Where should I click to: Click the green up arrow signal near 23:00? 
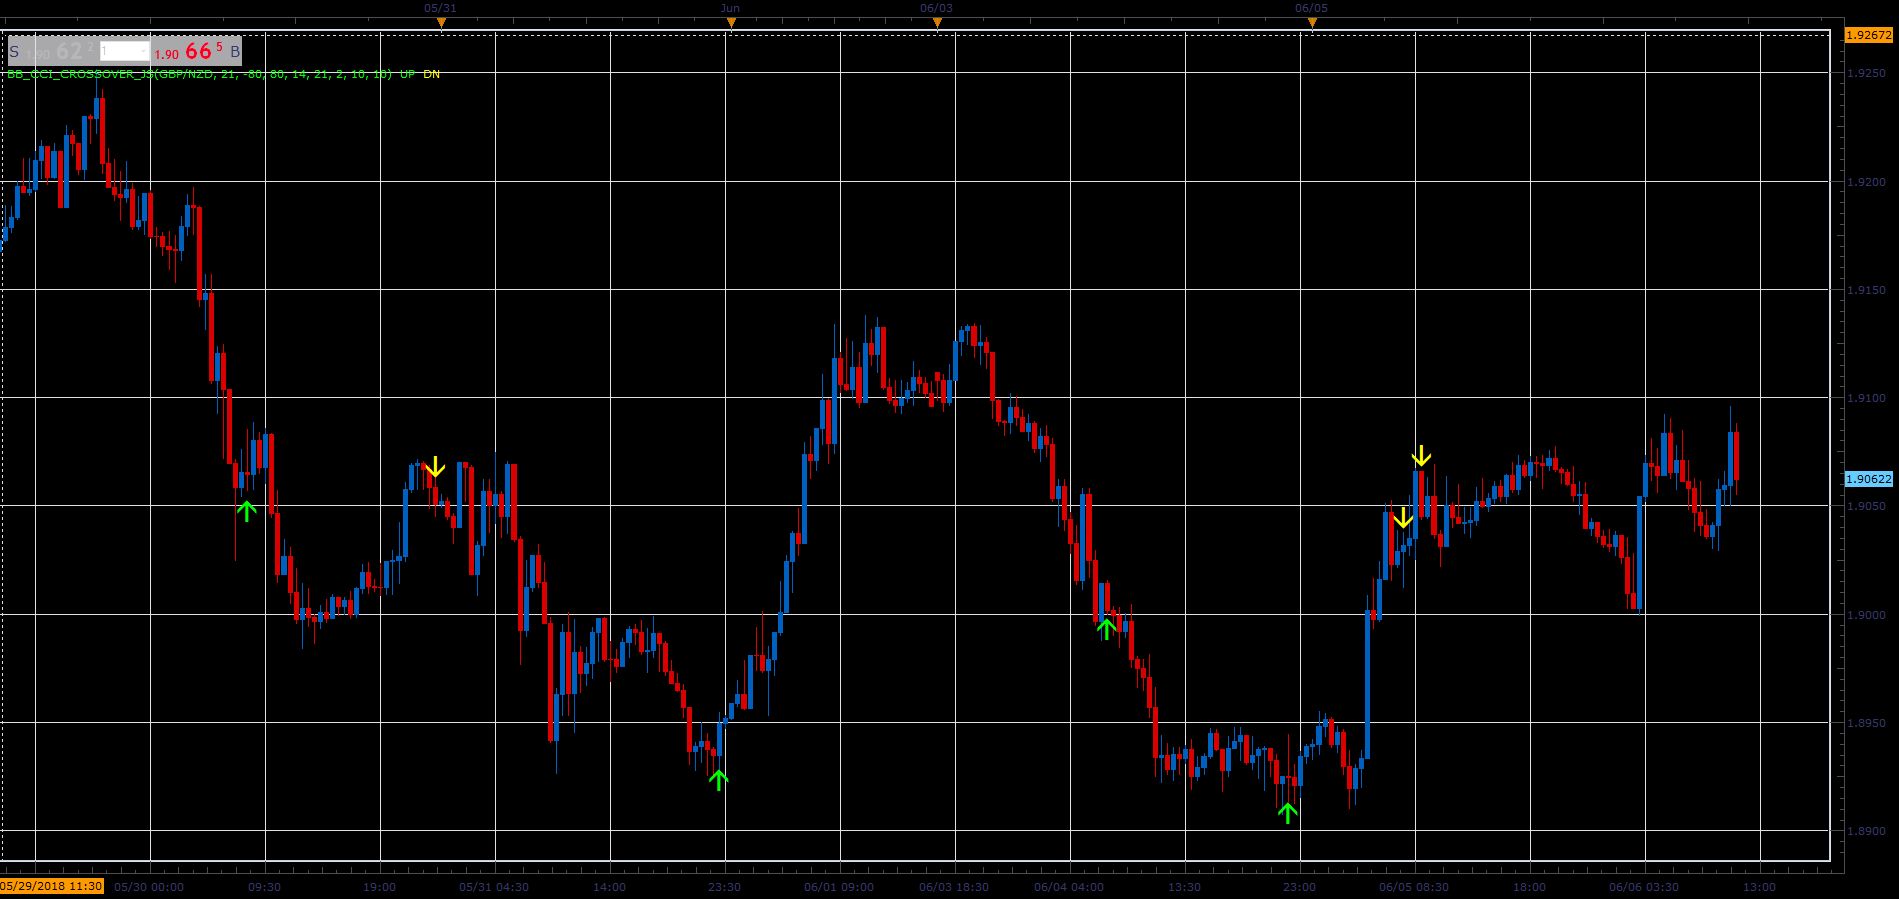pos(1288,812)
